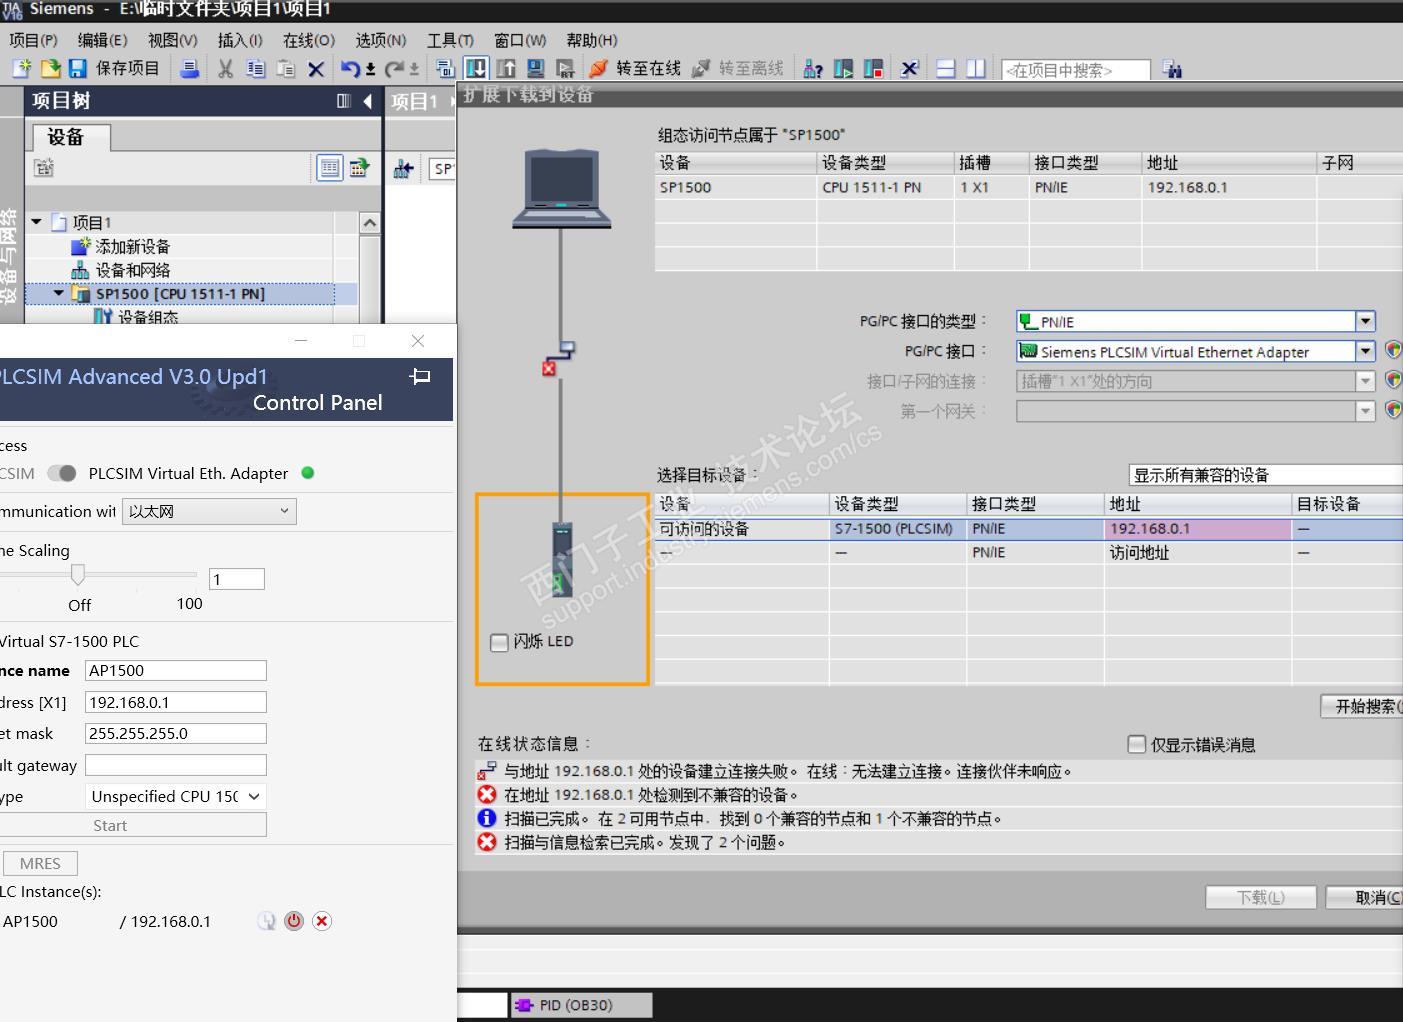Click the floppy disk save icon
Viewport: 1403px width, 1022px height.
(77, 68)
